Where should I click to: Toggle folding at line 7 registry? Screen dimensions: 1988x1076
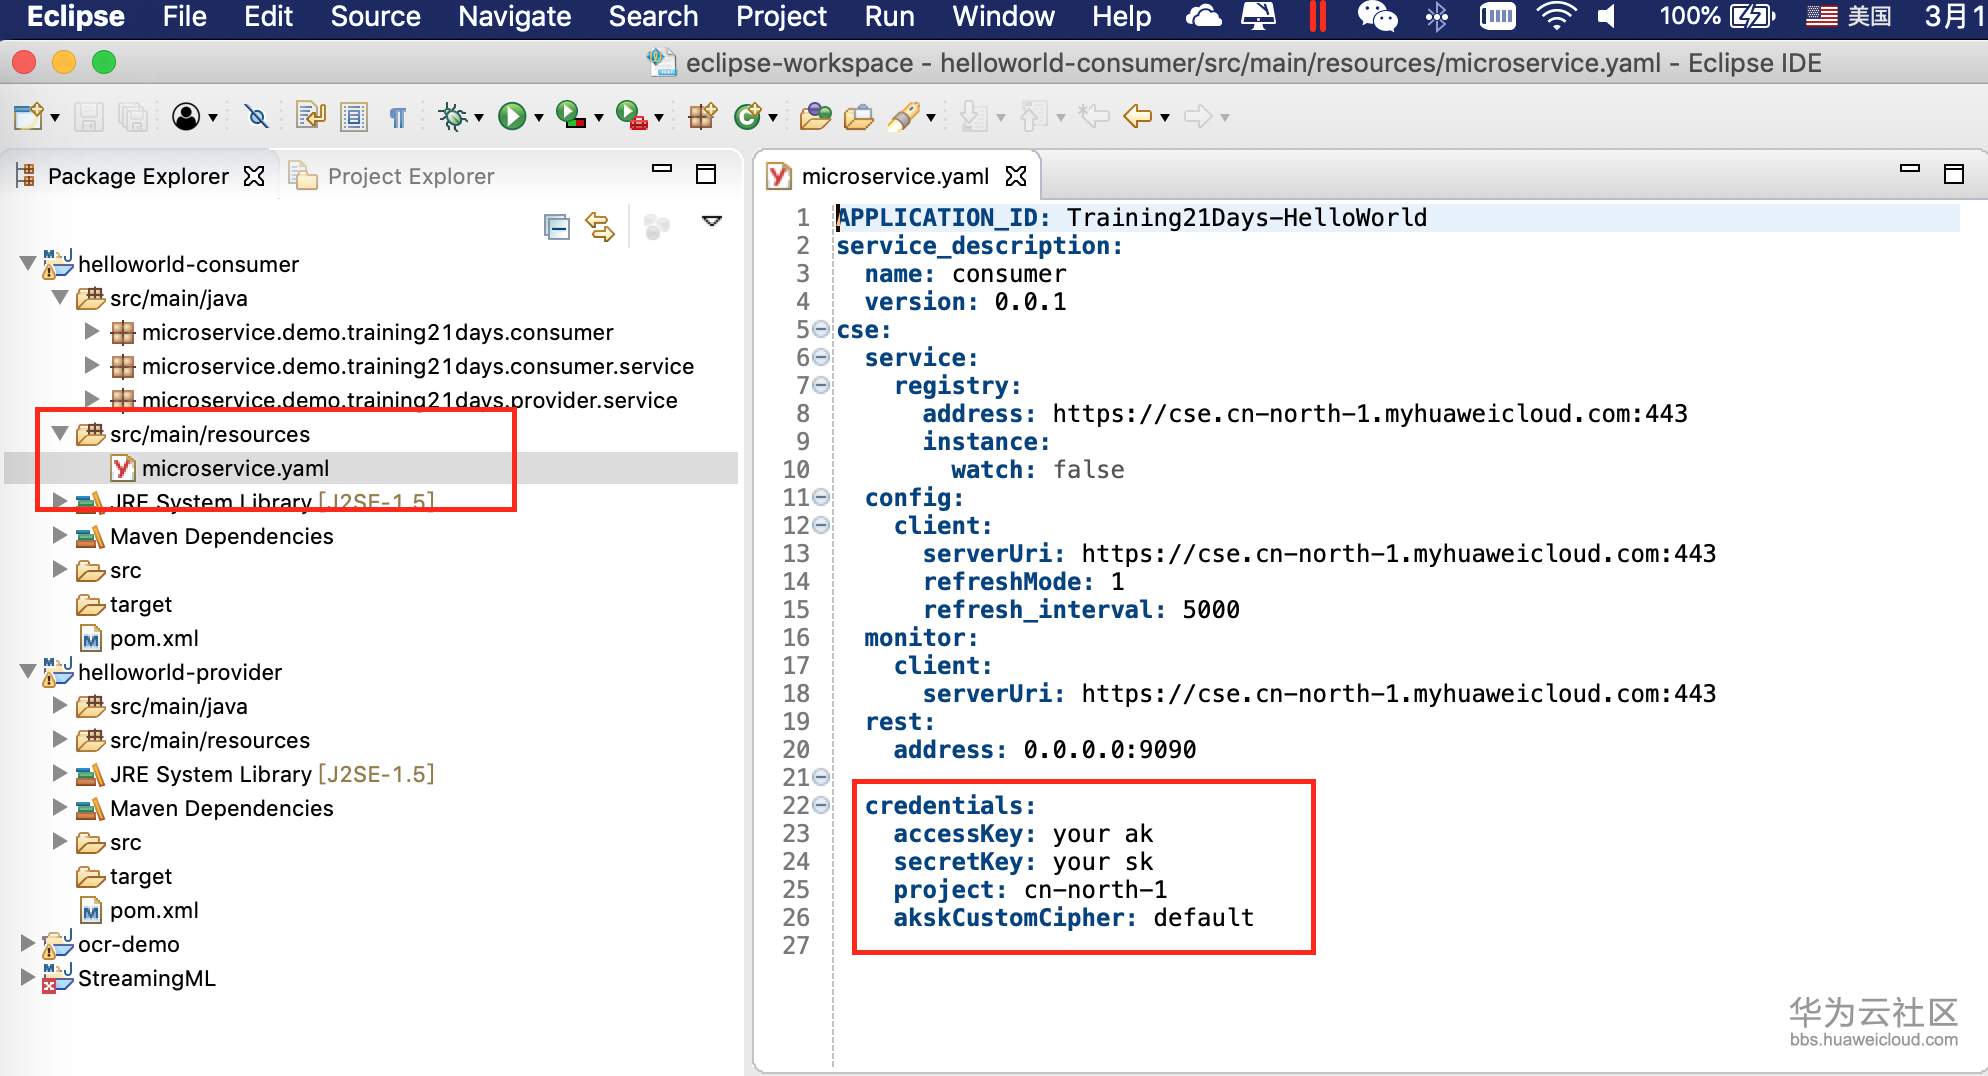[x=821, y=385]
